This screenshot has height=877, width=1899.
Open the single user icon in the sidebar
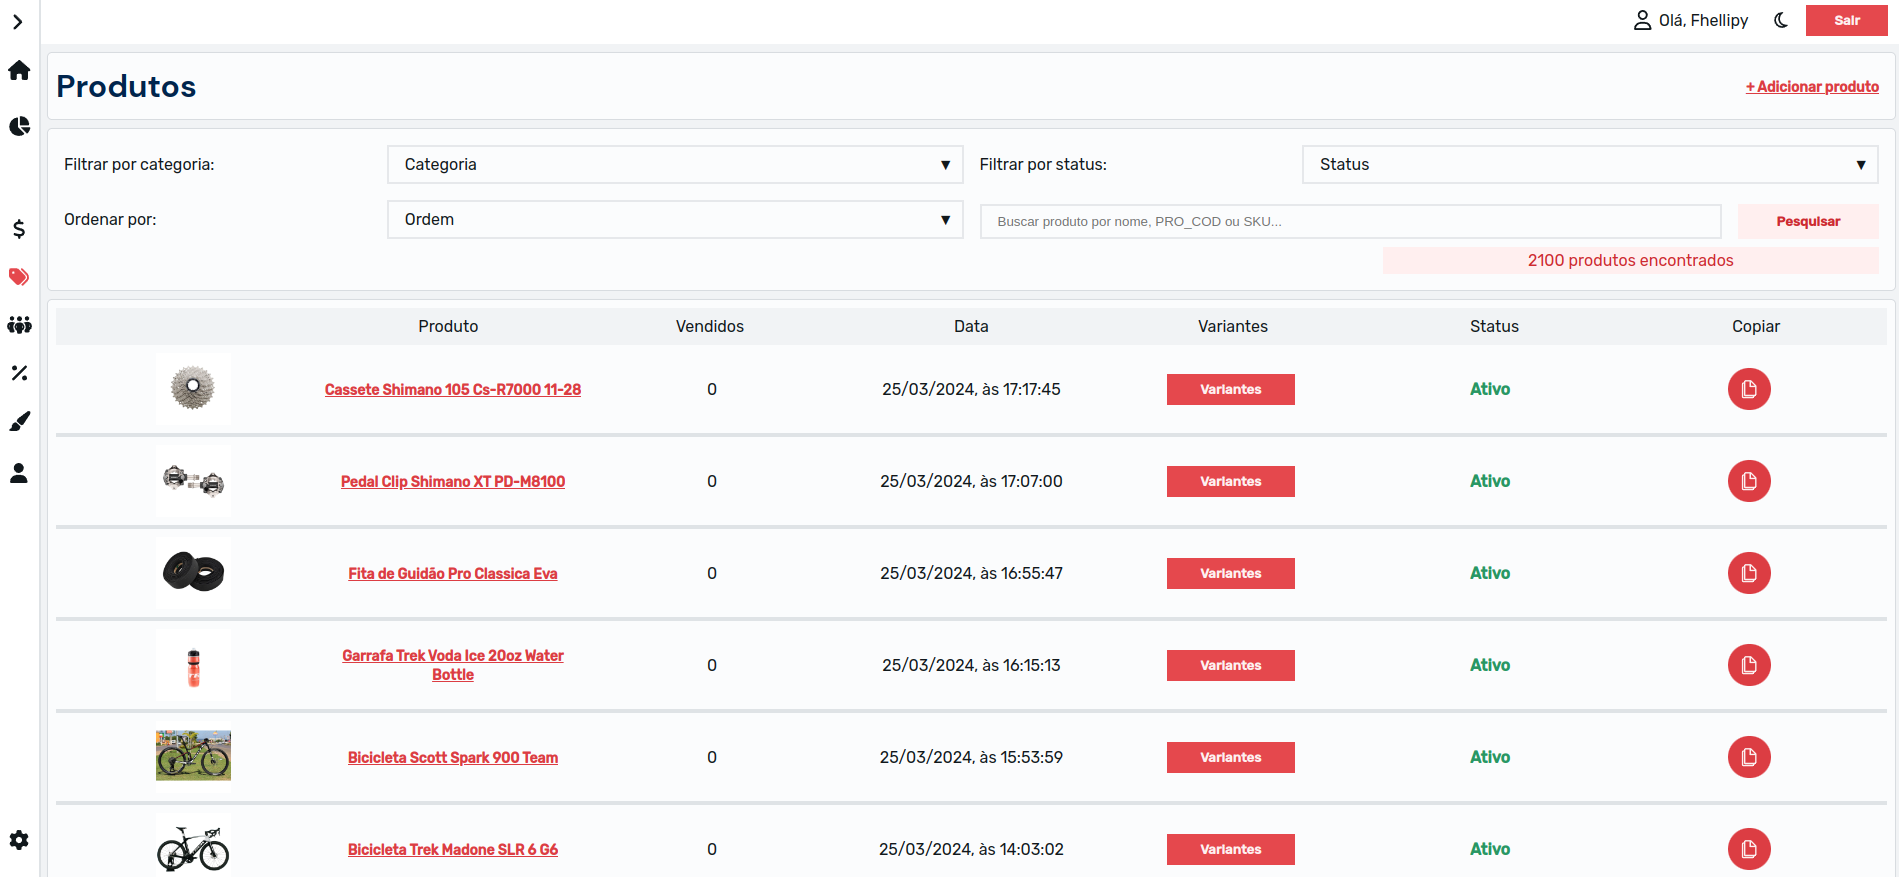click(19, 473)
